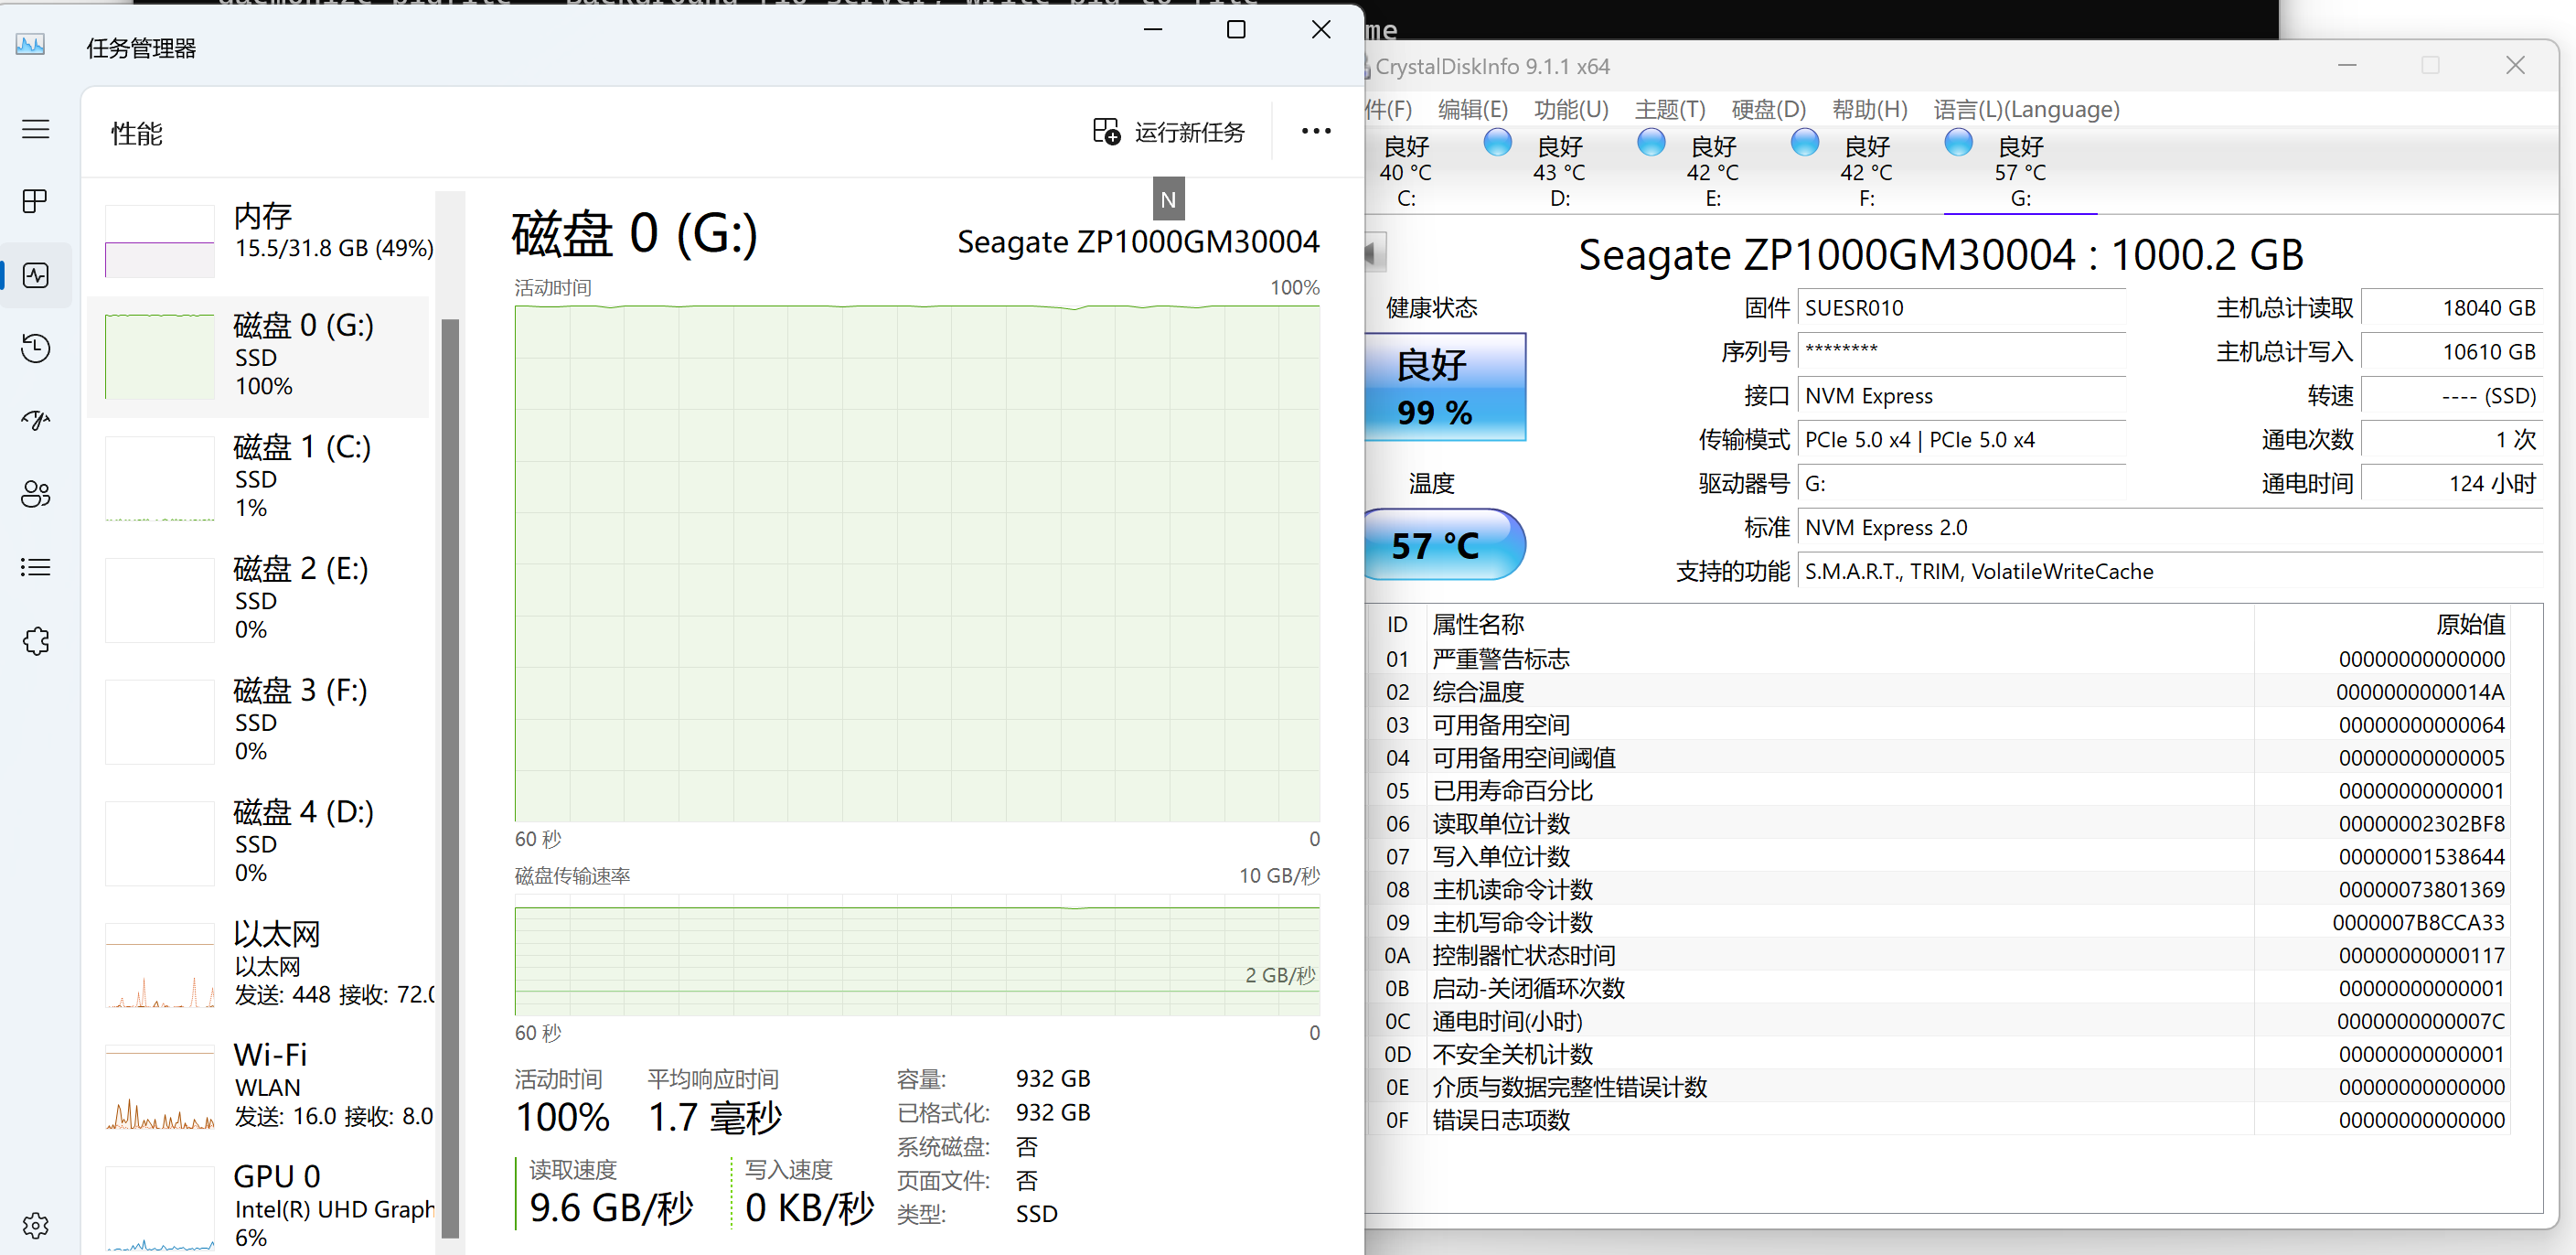This screenshot has height=1255, width=2576.
Task: Open the 功能(U) menu
Action: pyautogui.click(x=1570, y=109)
